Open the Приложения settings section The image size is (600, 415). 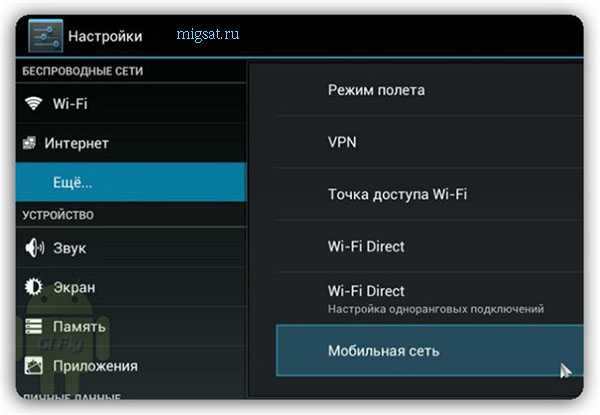coord(131,366)
